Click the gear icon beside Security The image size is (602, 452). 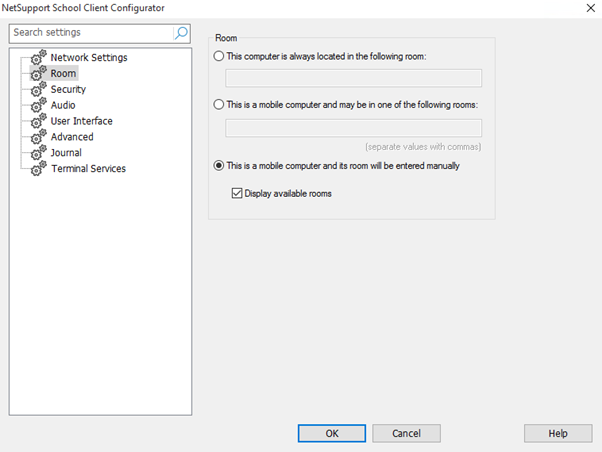pyautogui.click(x=39, y=89)
